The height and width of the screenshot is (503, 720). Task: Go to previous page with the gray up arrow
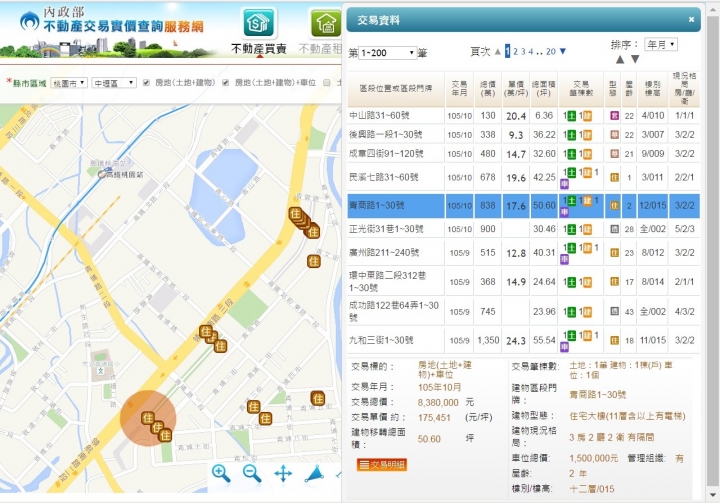pos(498,51)
